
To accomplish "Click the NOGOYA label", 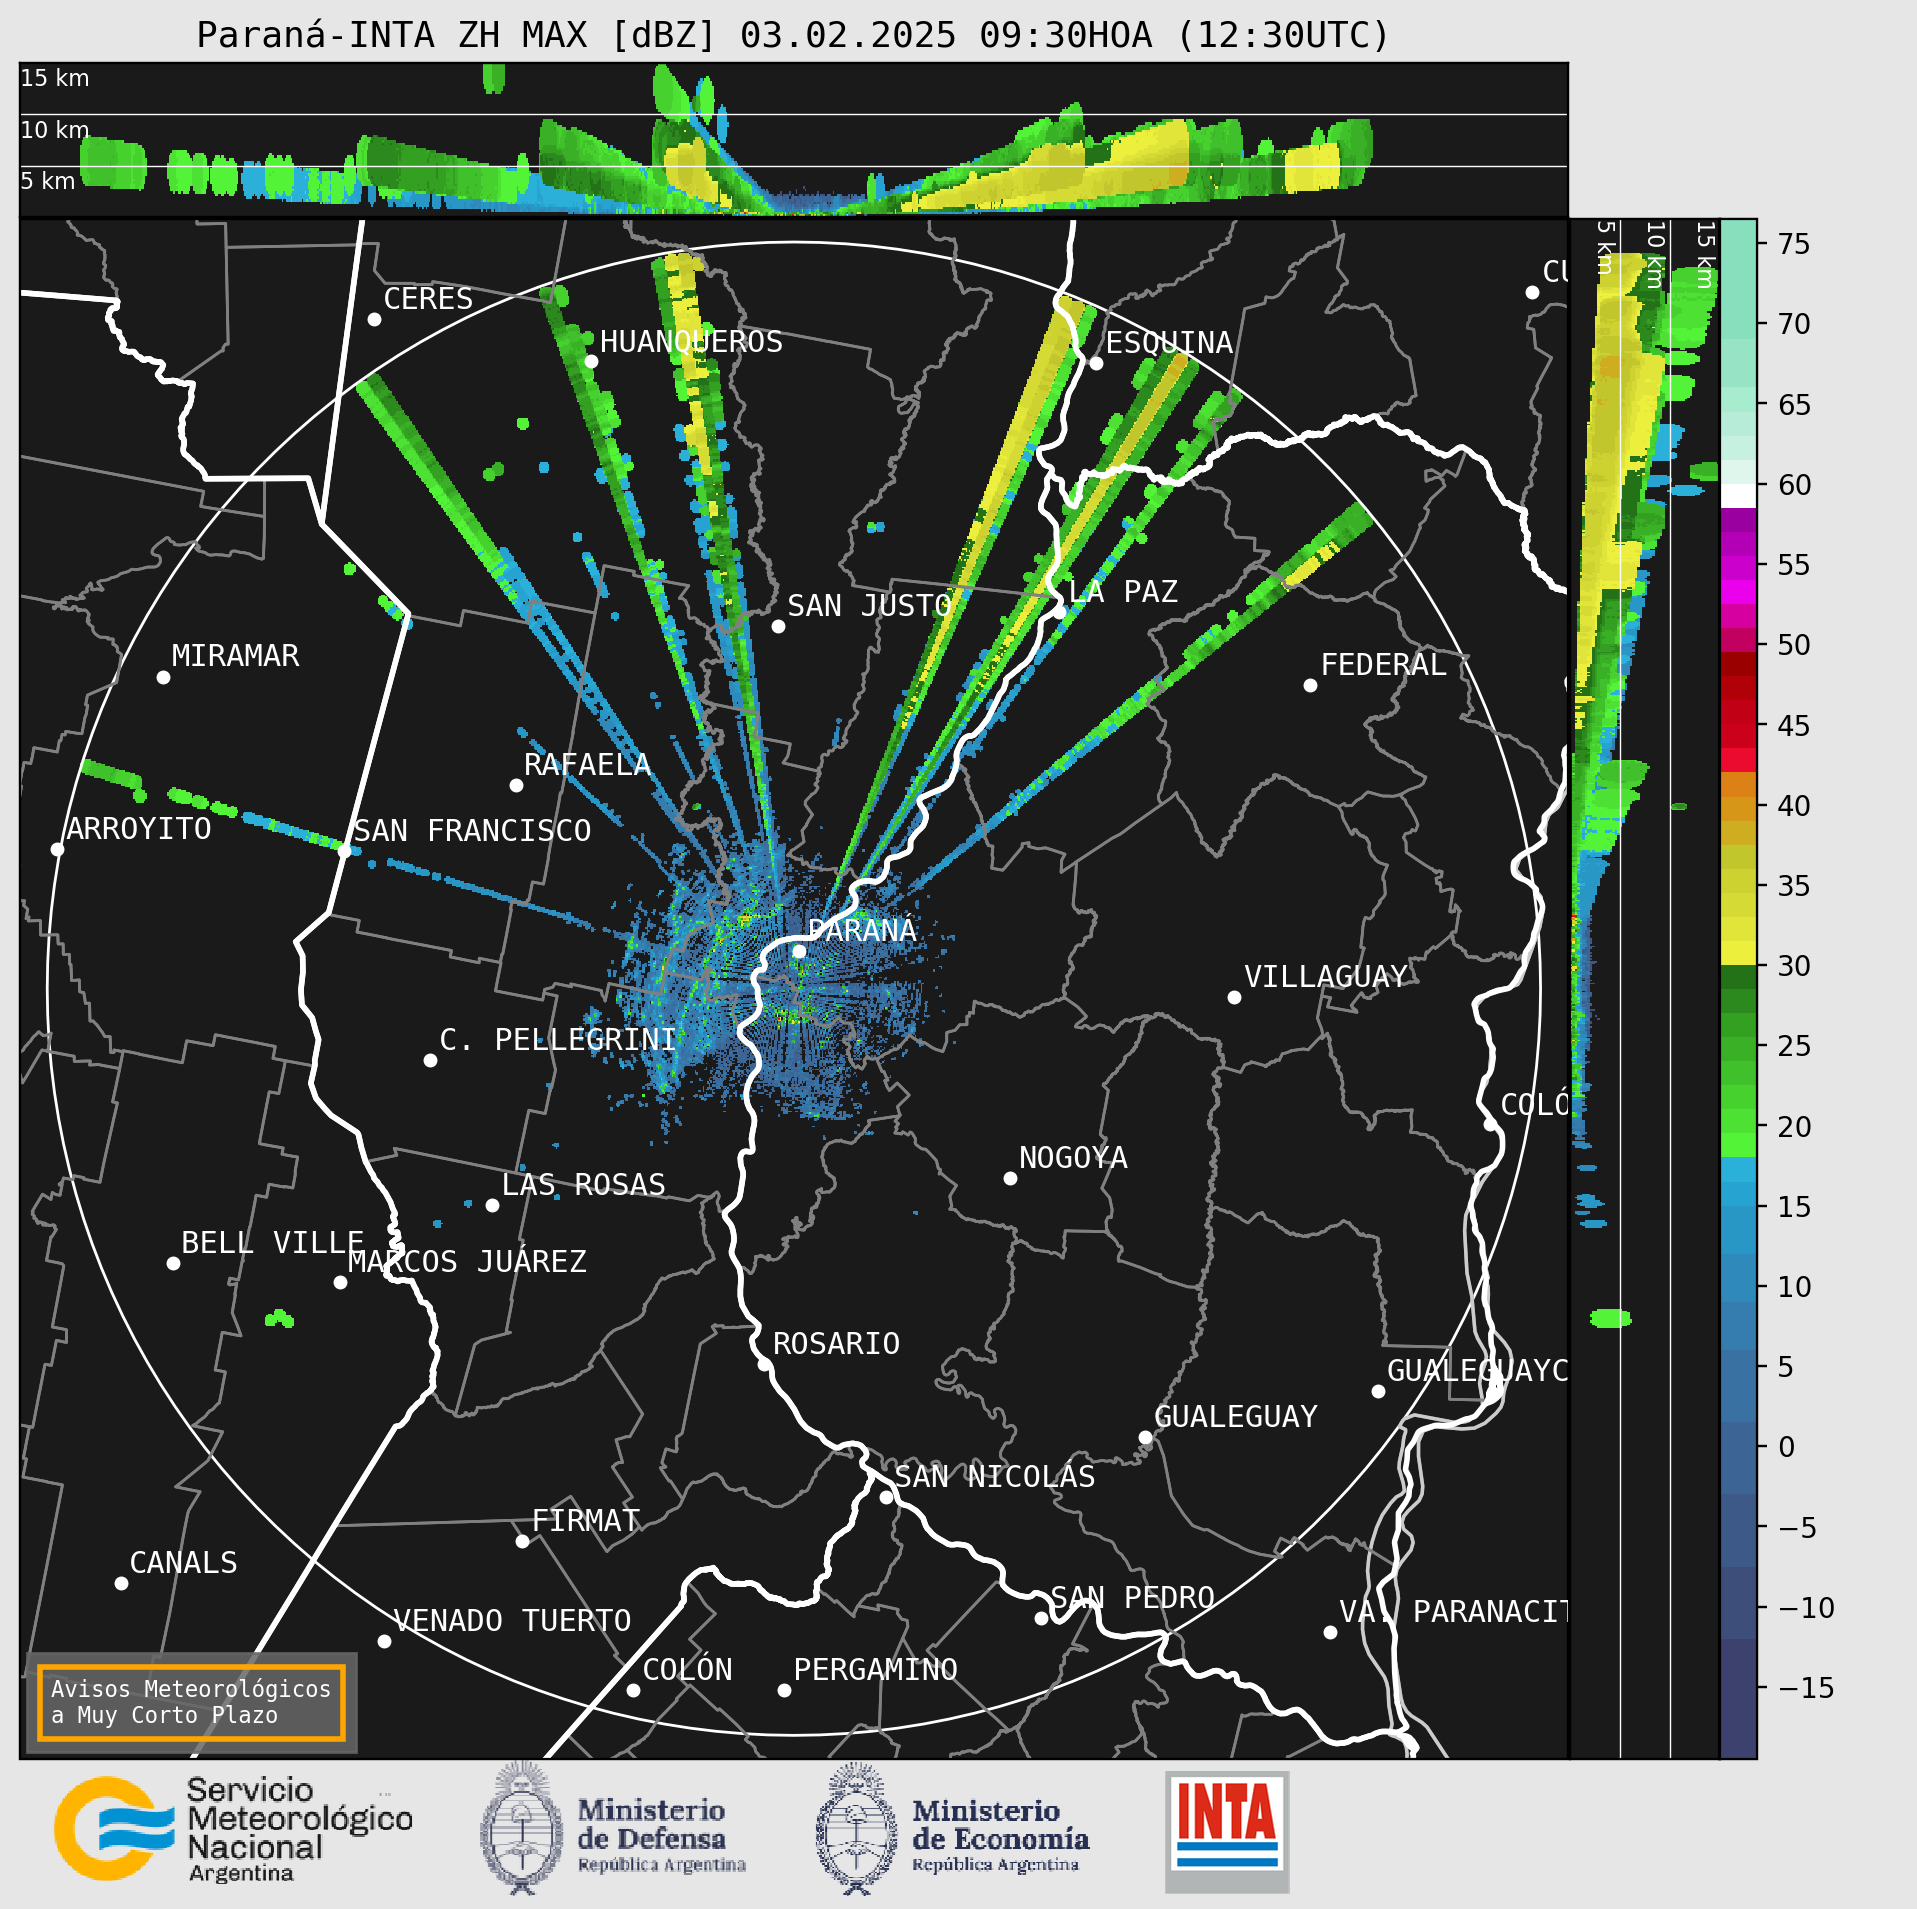I will [1073, 1157].
